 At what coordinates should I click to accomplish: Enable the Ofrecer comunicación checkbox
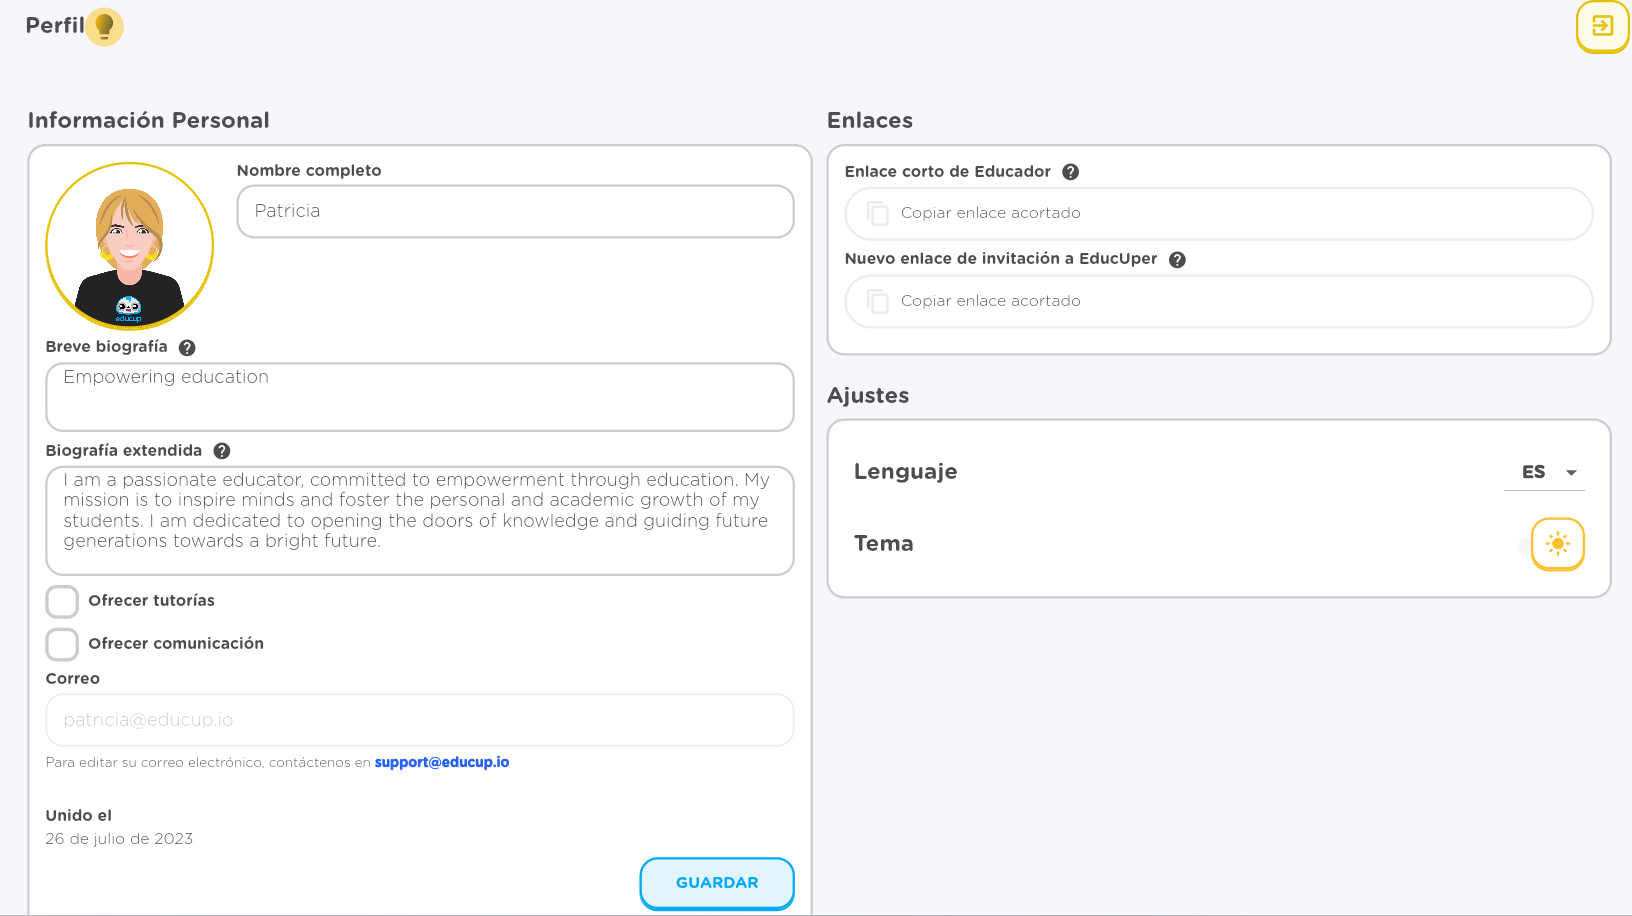(62, 645)
